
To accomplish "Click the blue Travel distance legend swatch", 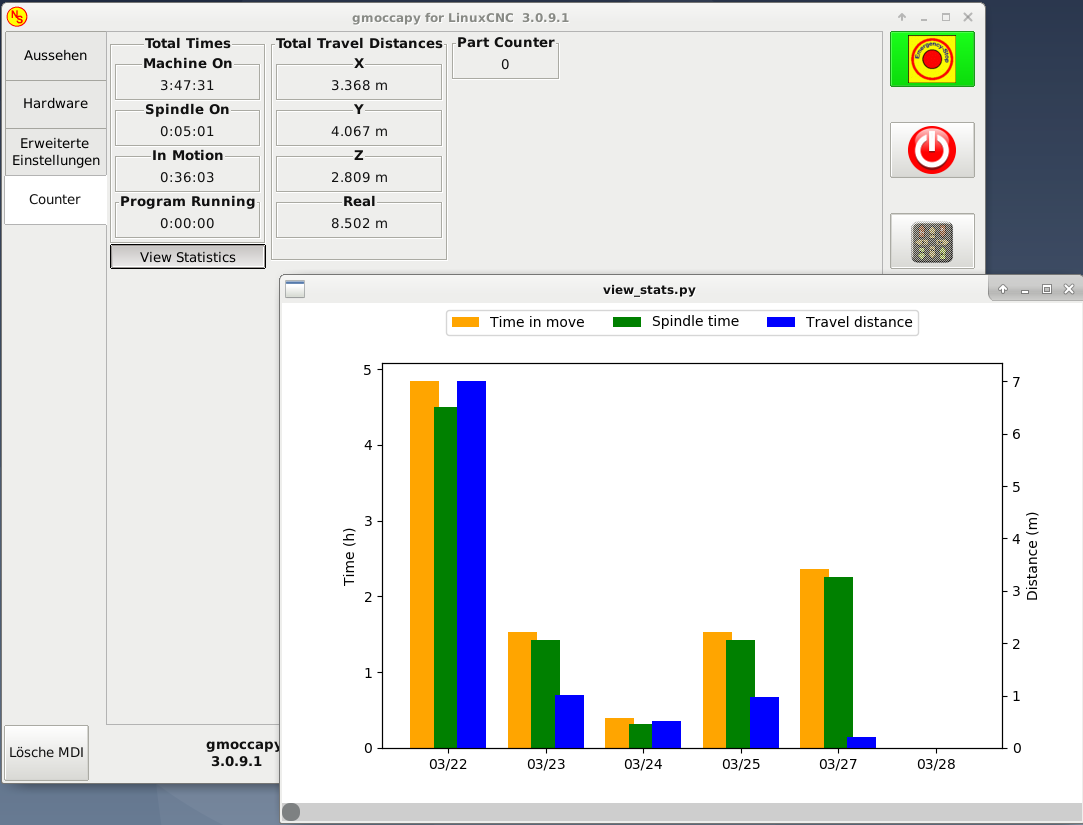I will tap(781, 322).
